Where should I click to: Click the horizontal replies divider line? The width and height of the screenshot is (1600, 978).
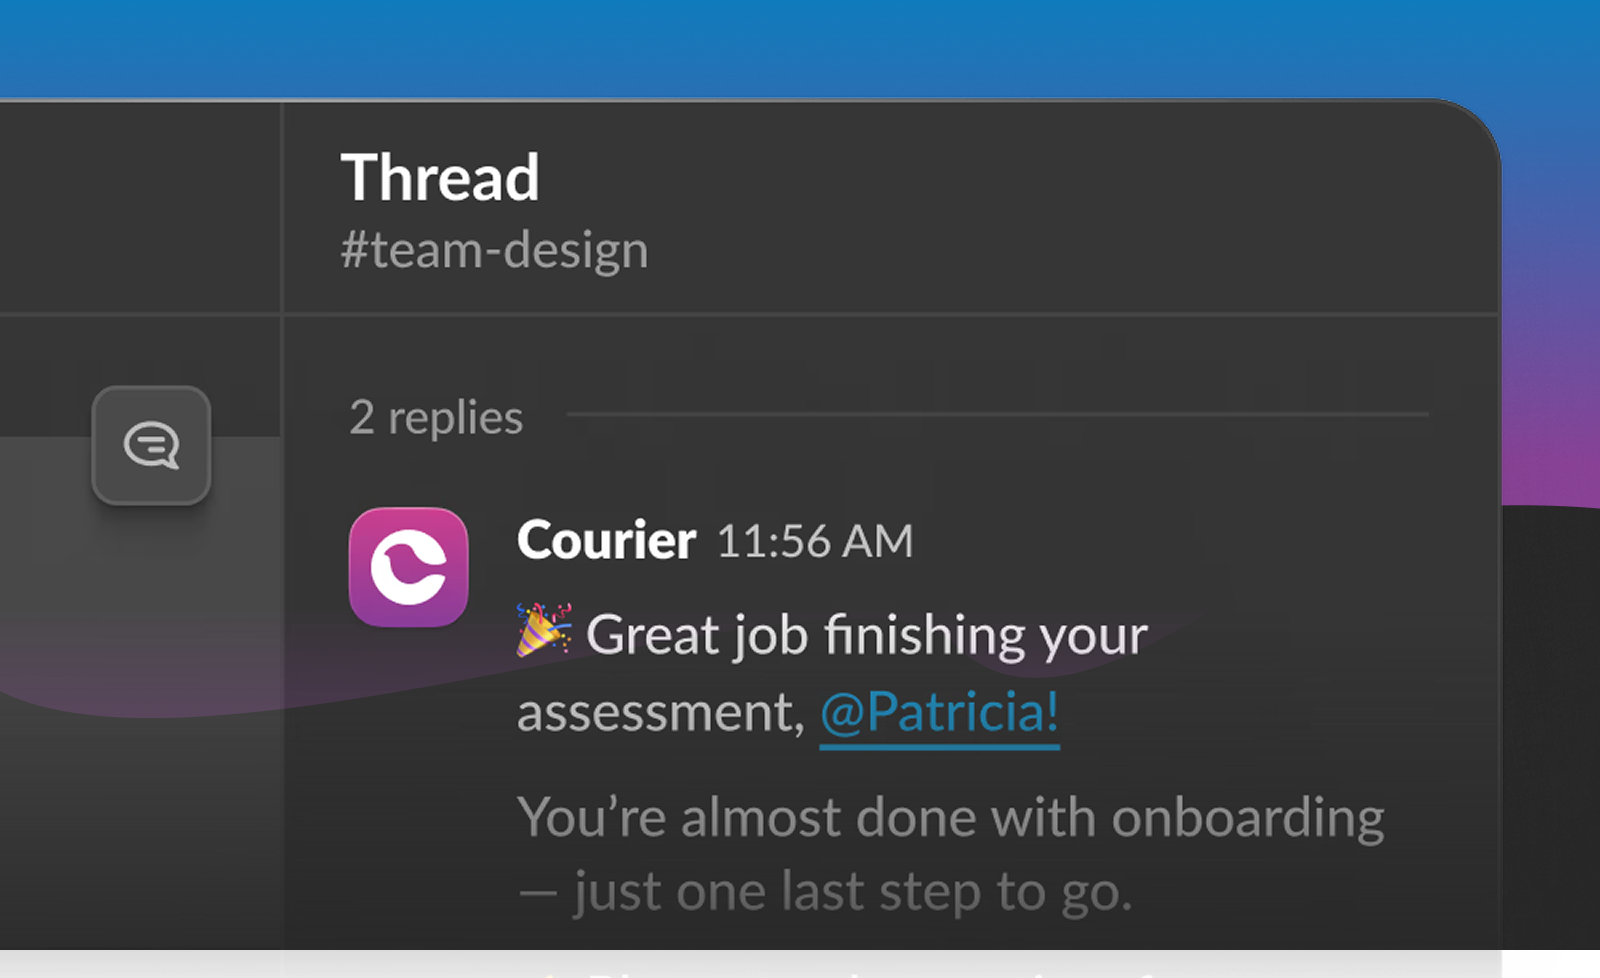point(1000,415)
